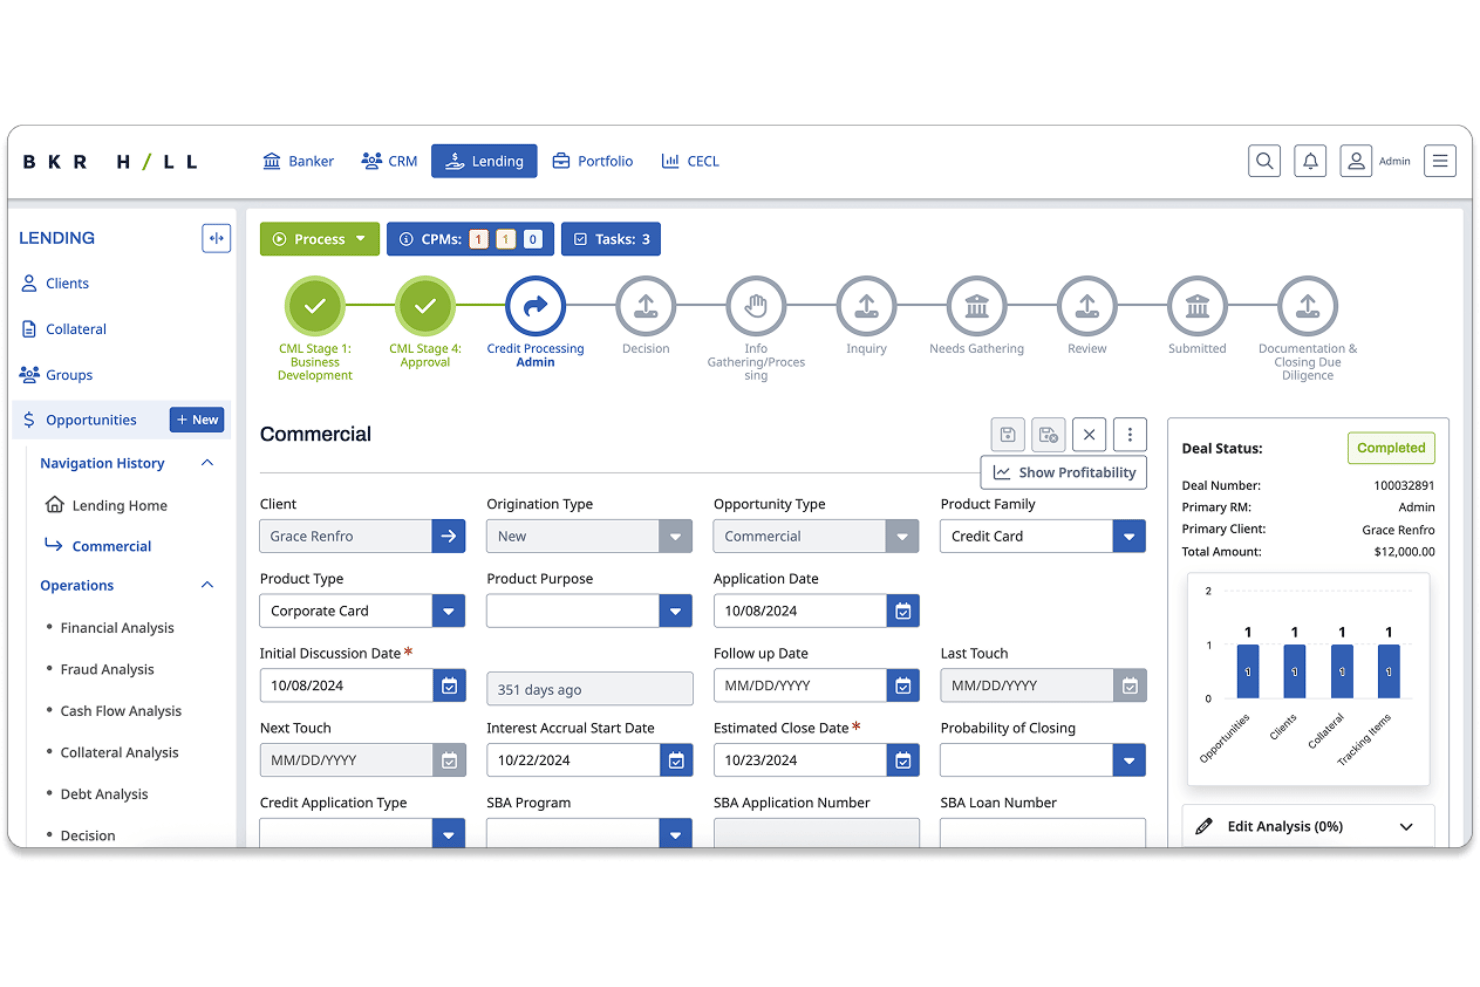Open the search icon in header
Image resolution: width=1480 pixels, height=987 pixels.
point(1264,161)
